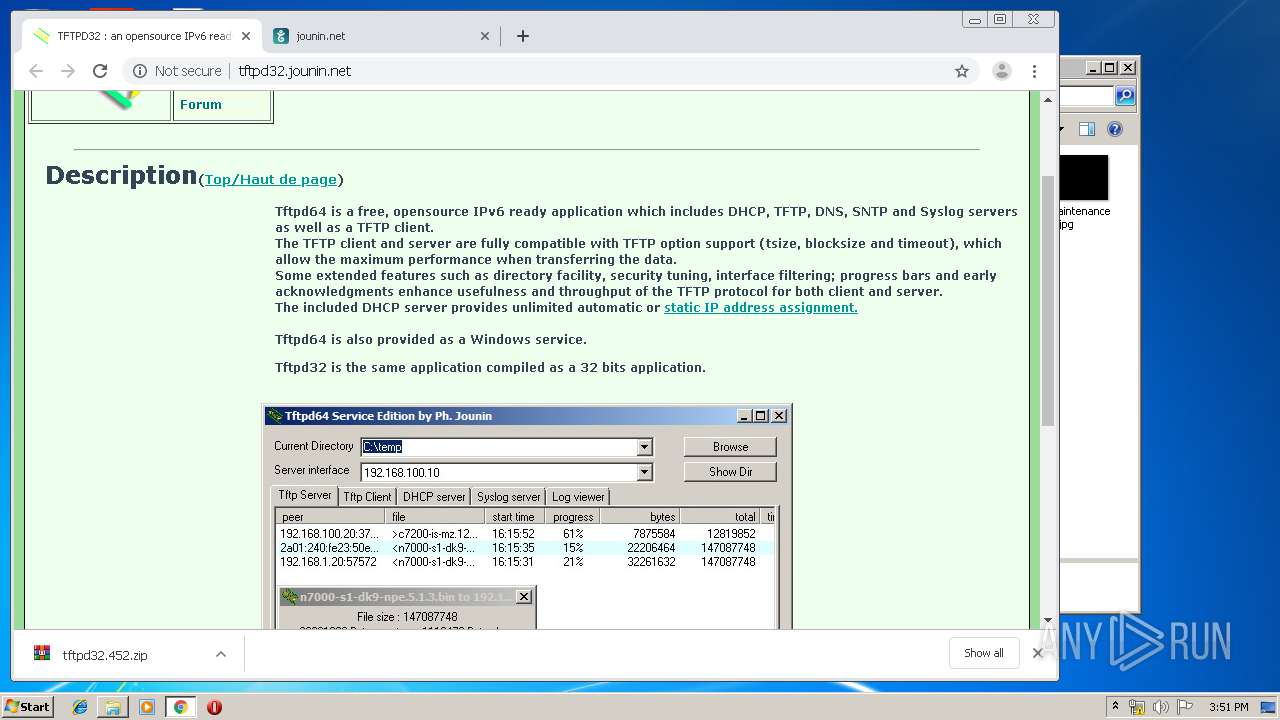This screenshot has width=1280, height=720.
Task: Select the Tftp Server tab
Action: point(305,495)
